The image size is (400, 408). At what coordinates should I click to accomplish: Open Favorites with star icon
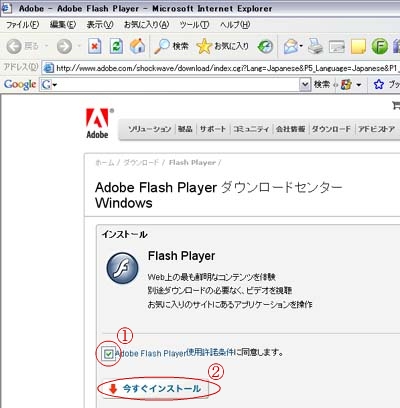coord(222,46)
